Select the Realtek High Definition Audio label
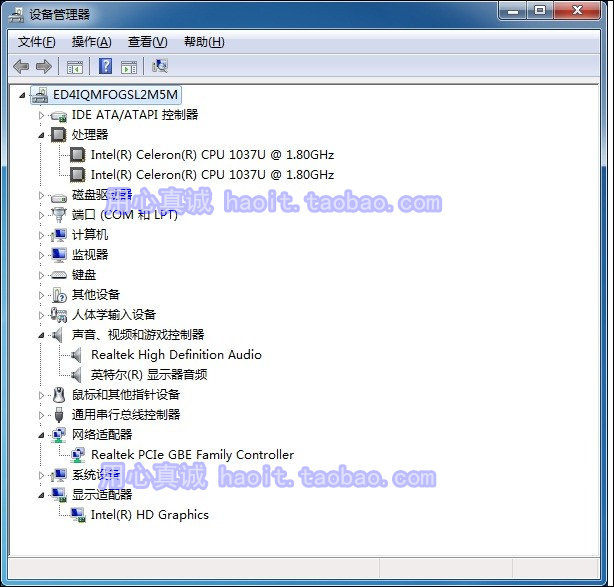The width and height of the screenshot is (614, 587). pyautogui.click(x=176, y=355)
